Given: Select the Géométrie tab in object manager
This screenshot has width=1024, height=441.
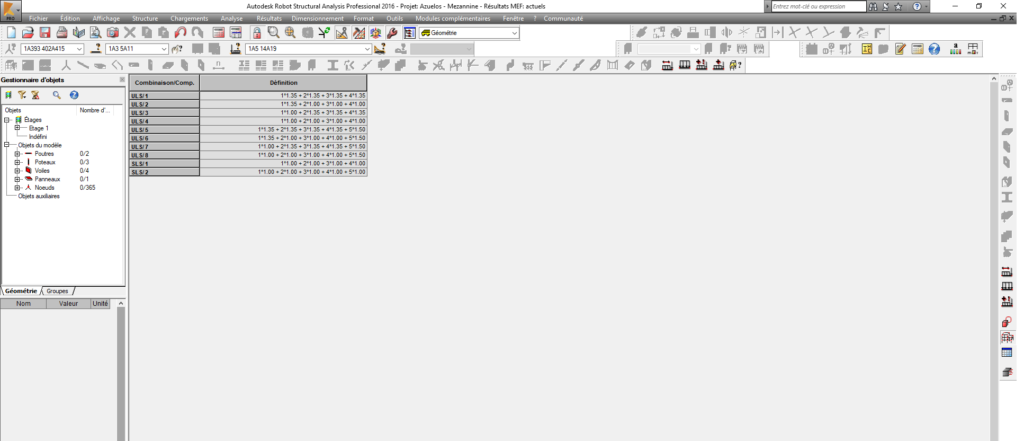Looking at the screenshot, I should tap(20, 291).
